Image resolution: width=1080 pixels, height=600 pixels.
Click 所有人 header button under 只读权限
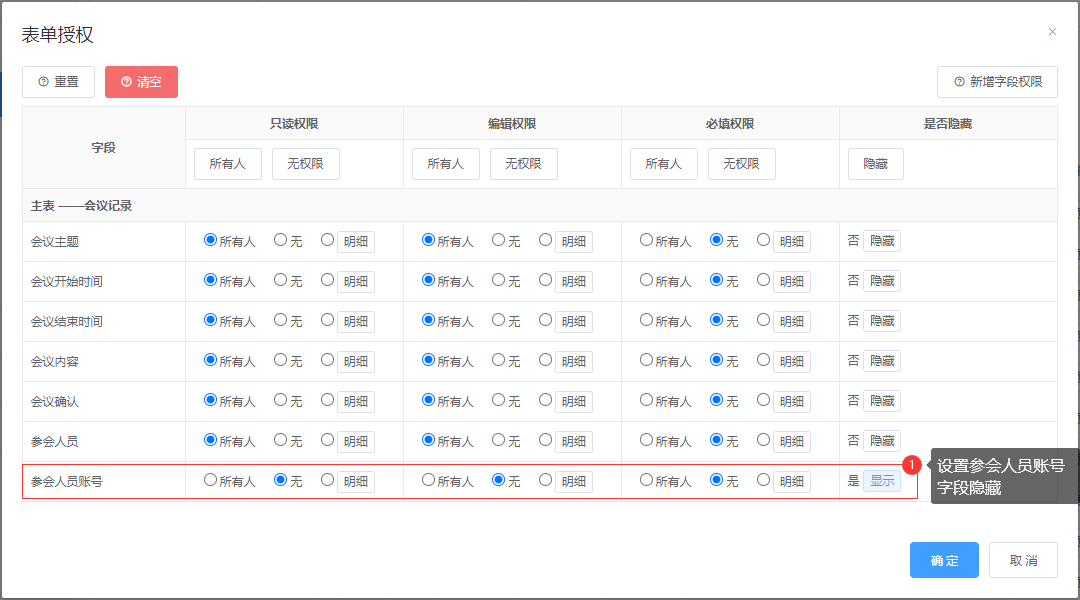tap(227, 164)
